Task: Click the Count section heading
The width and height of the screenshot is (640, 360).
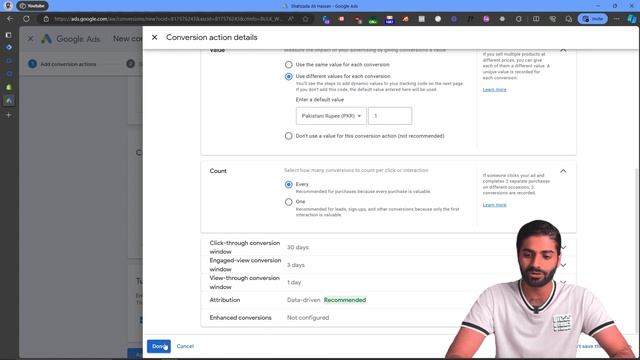Action: tap(218, 171)
